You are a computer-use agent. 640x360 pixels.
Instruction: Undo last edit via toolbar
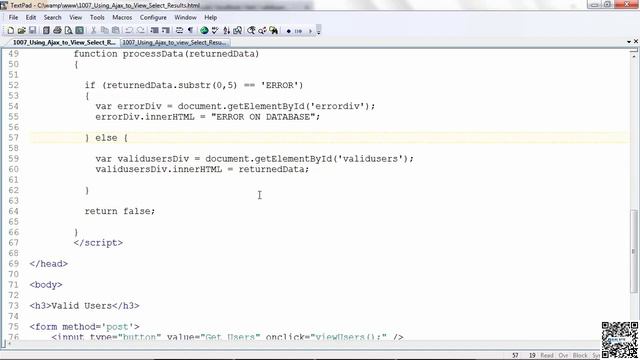[x=129, y=31]
